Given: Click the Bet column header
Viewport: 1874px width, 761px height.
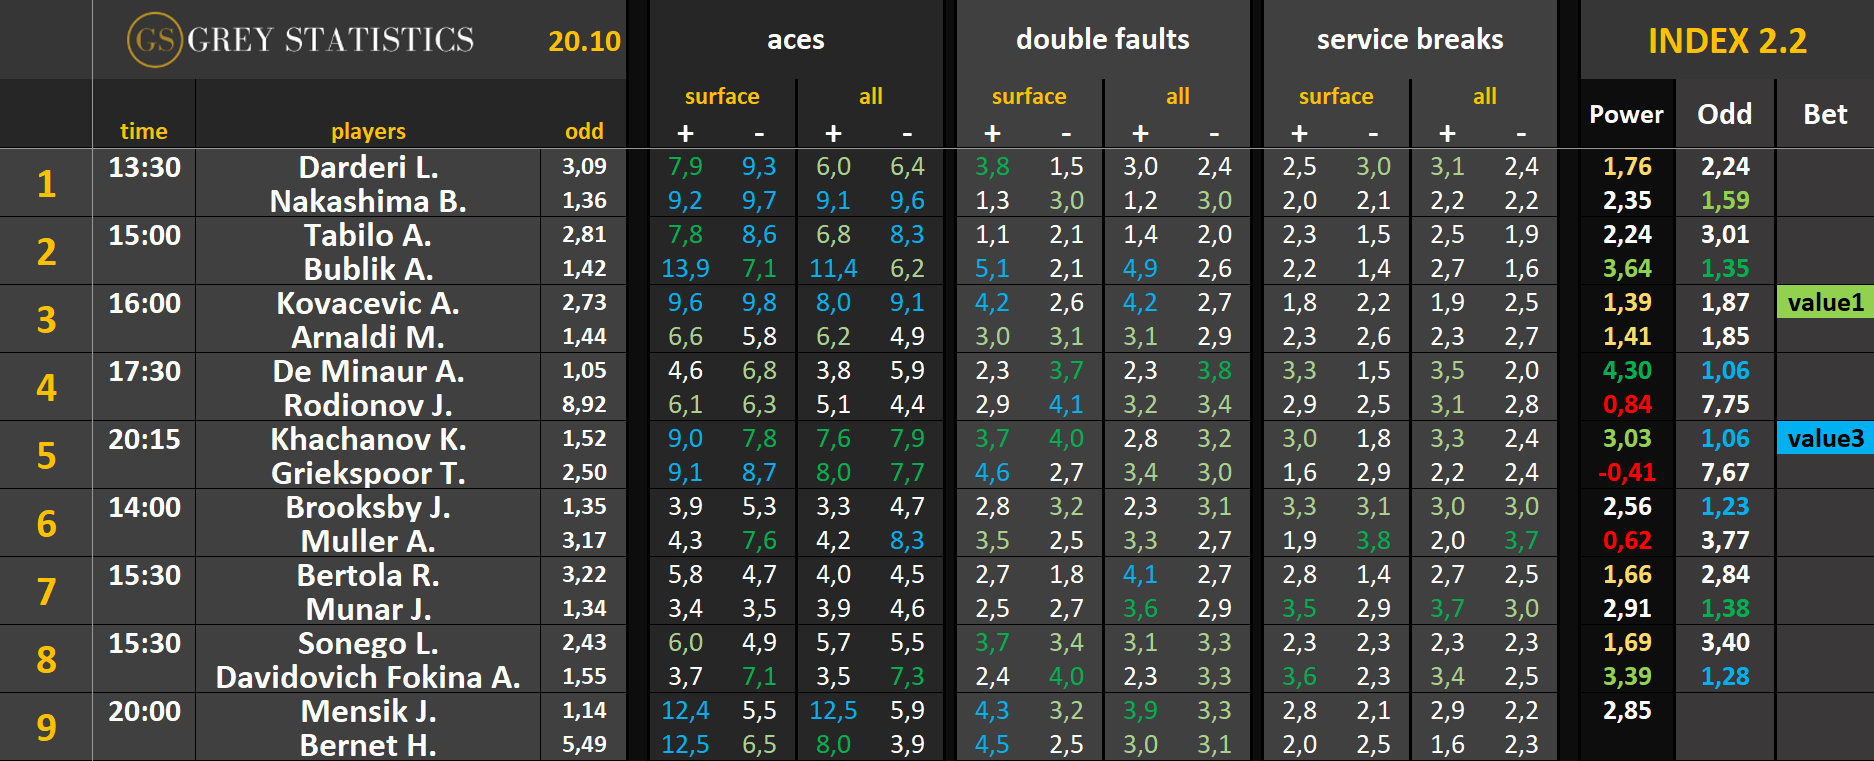Looking at the screenshot, I should (1824, 115).
